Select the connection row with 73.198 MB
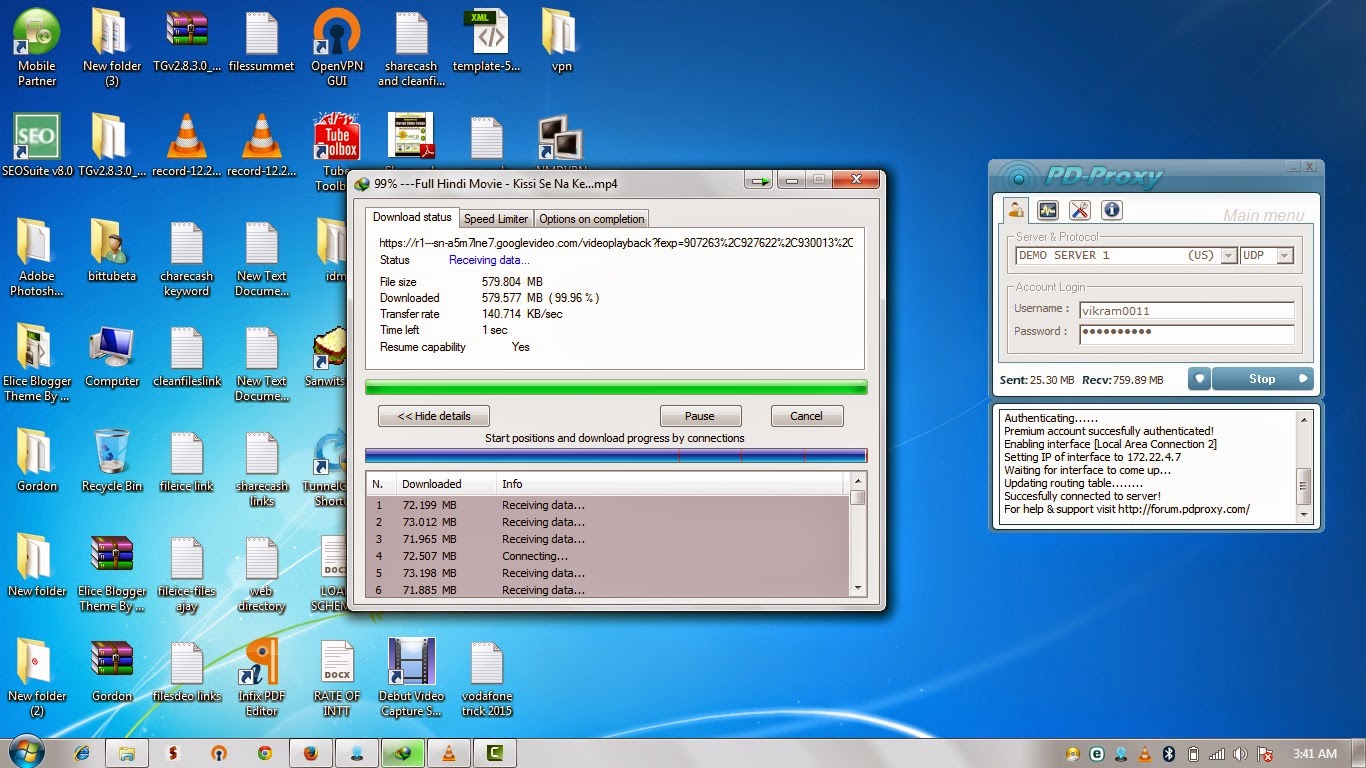Image resolution: width=1366 pixels, height=768 pixels. pos(607,573)
